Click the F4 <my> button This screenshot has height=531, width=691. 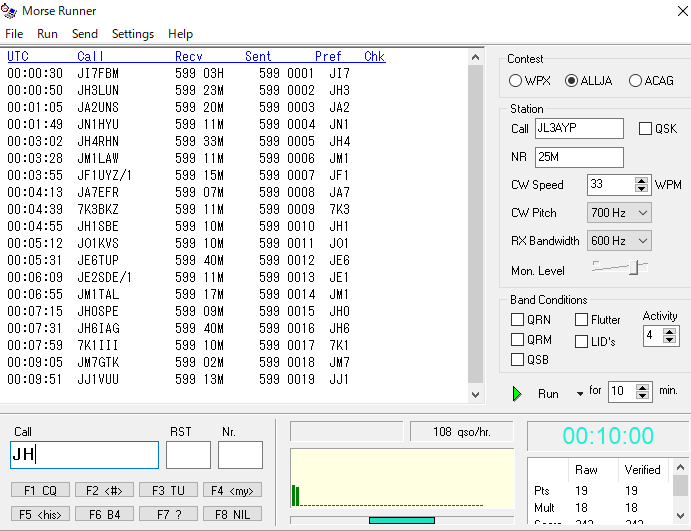pyautogui.click(x=232, y=490)
